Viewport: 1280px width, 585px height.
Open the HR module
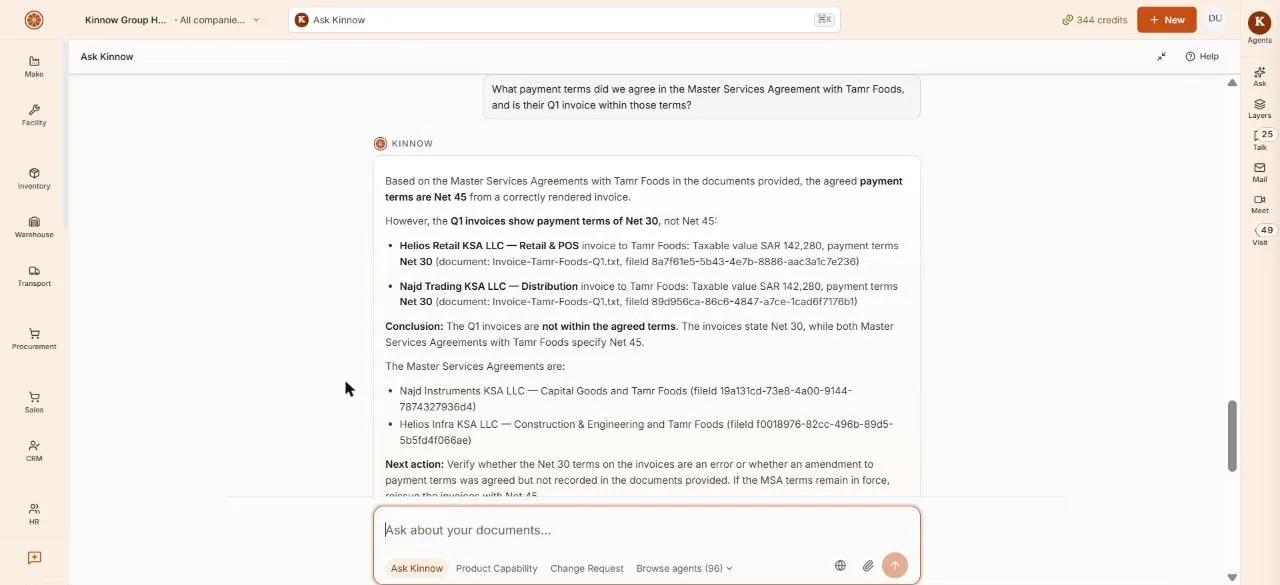pyautogui.click(x=34, y=514)
